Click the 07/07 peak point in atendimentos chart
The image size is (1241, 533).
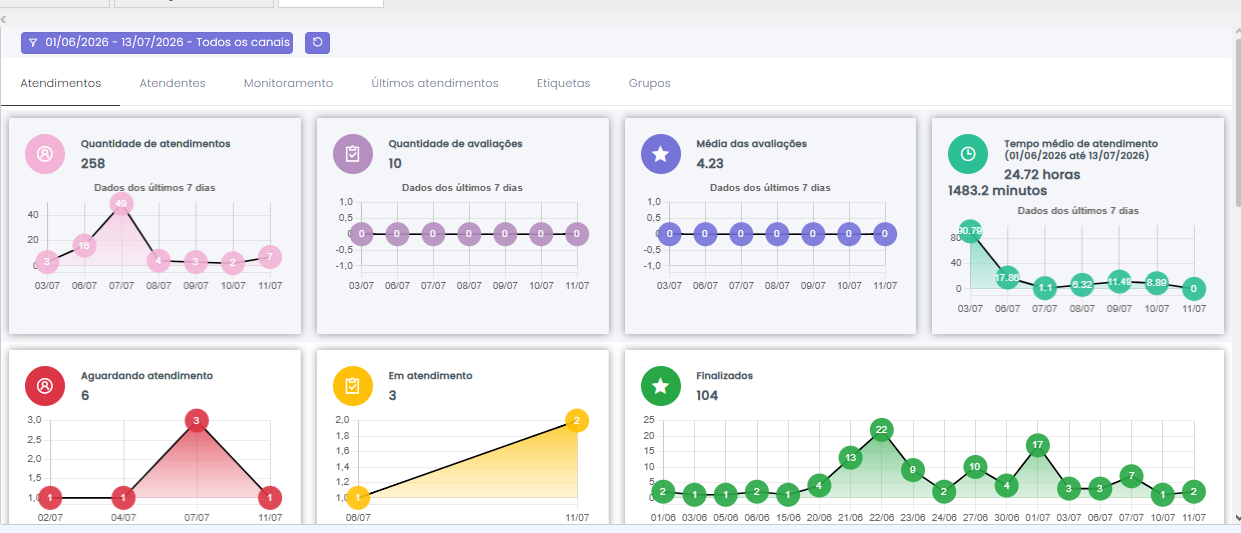pos(121,204)
